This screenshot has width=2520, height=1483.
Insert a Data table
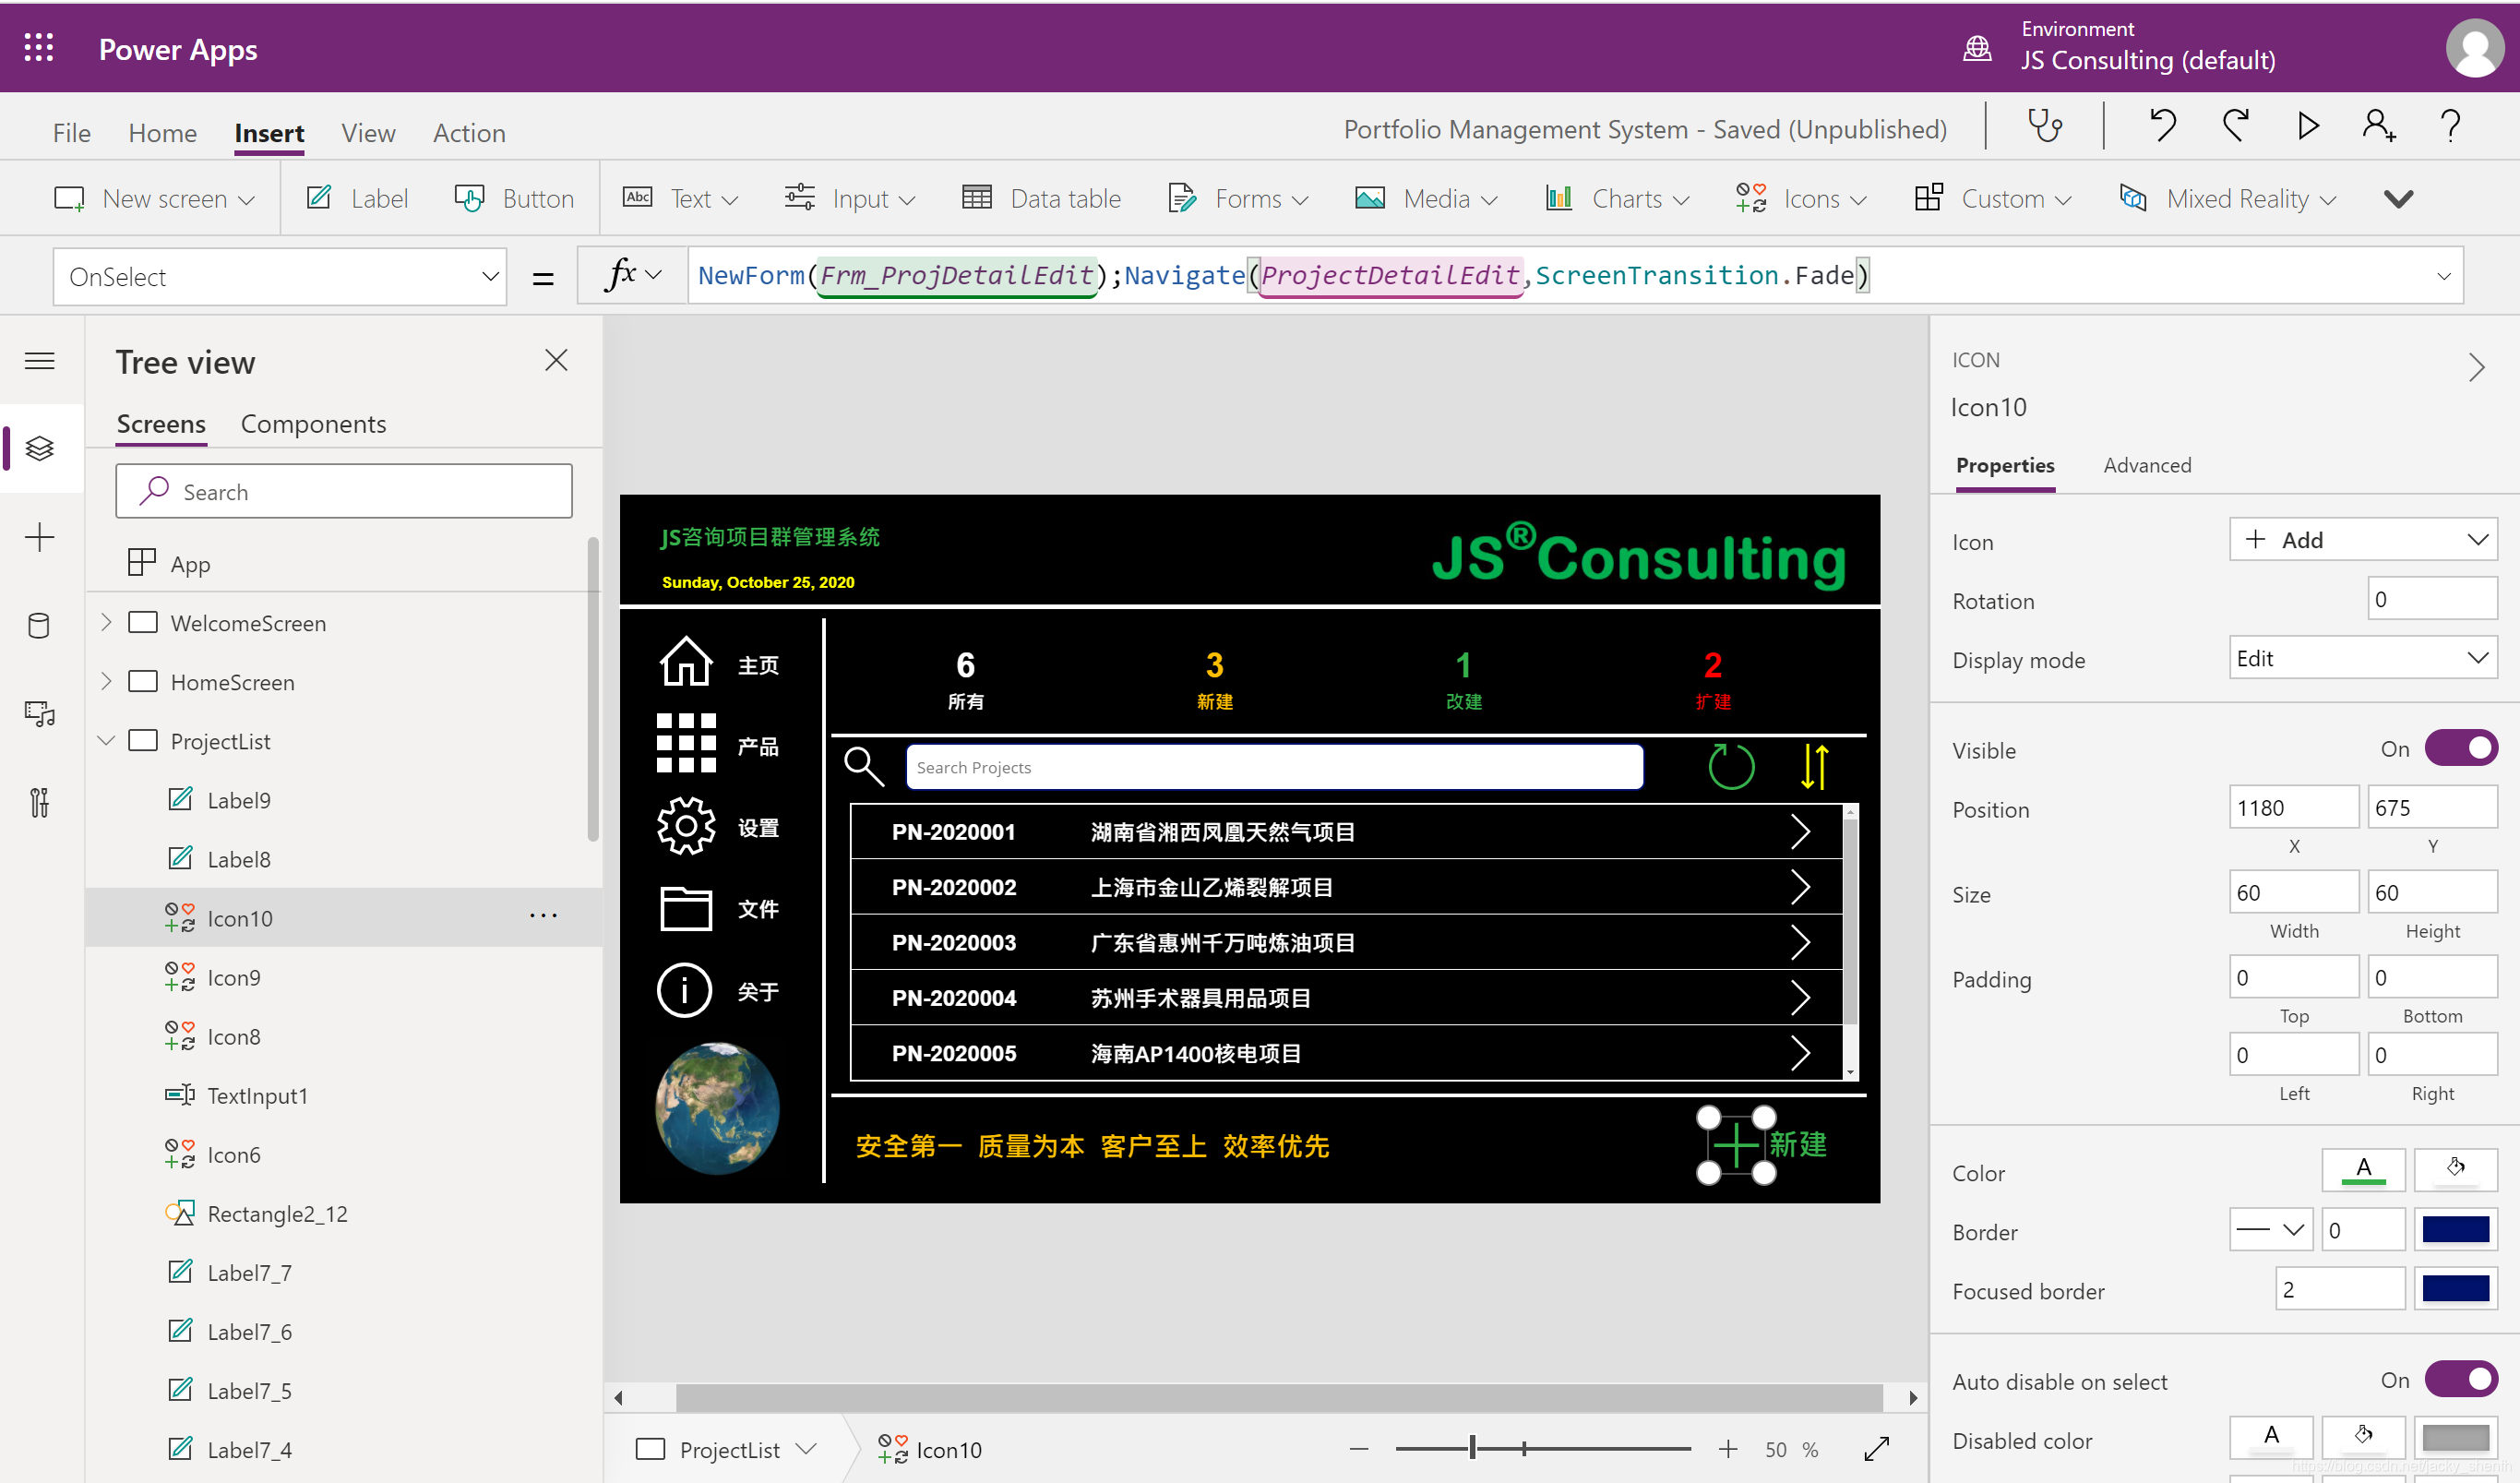tap(1041, 199)
